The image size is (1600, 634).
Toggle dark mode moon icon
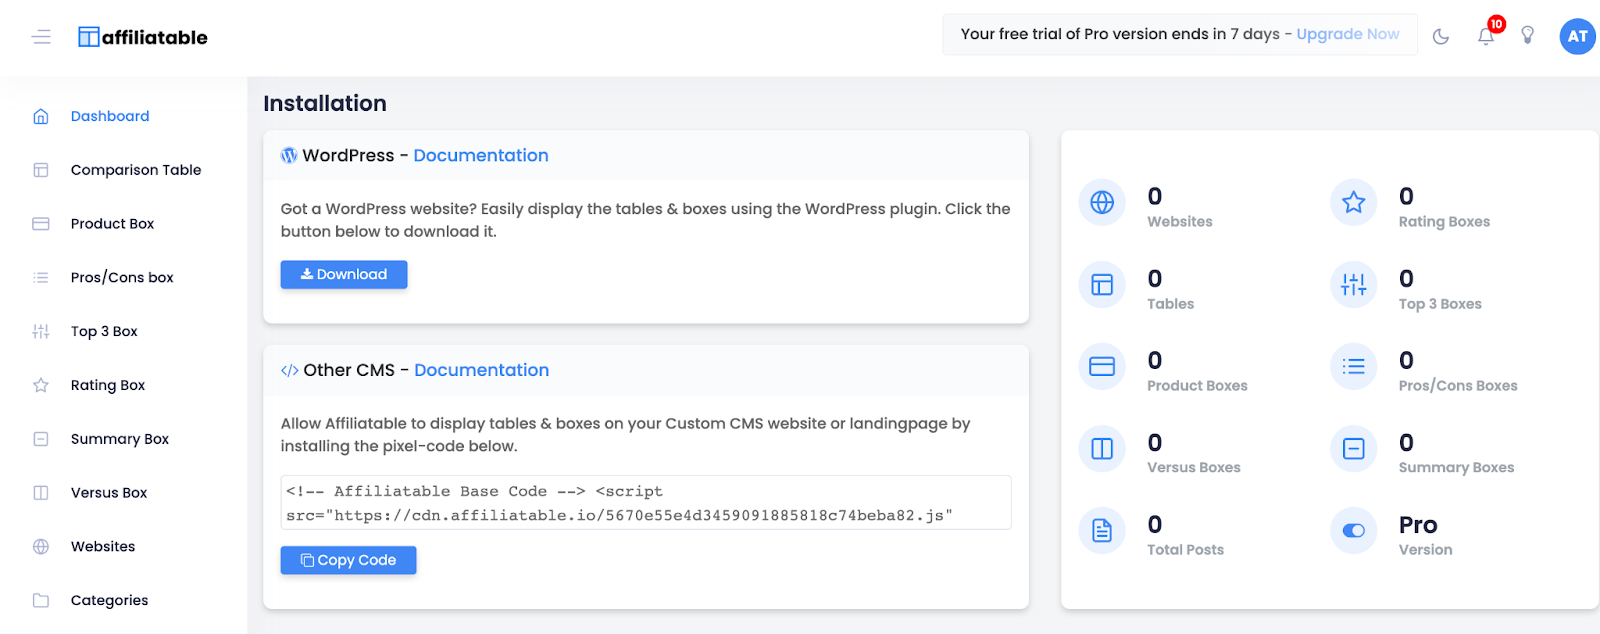[x=1441, y=37]
